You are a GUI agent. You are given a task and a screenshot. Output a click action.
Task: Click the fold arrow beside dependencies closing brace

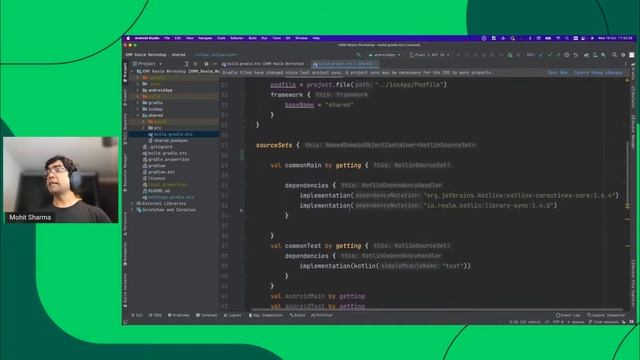(242, 211)
